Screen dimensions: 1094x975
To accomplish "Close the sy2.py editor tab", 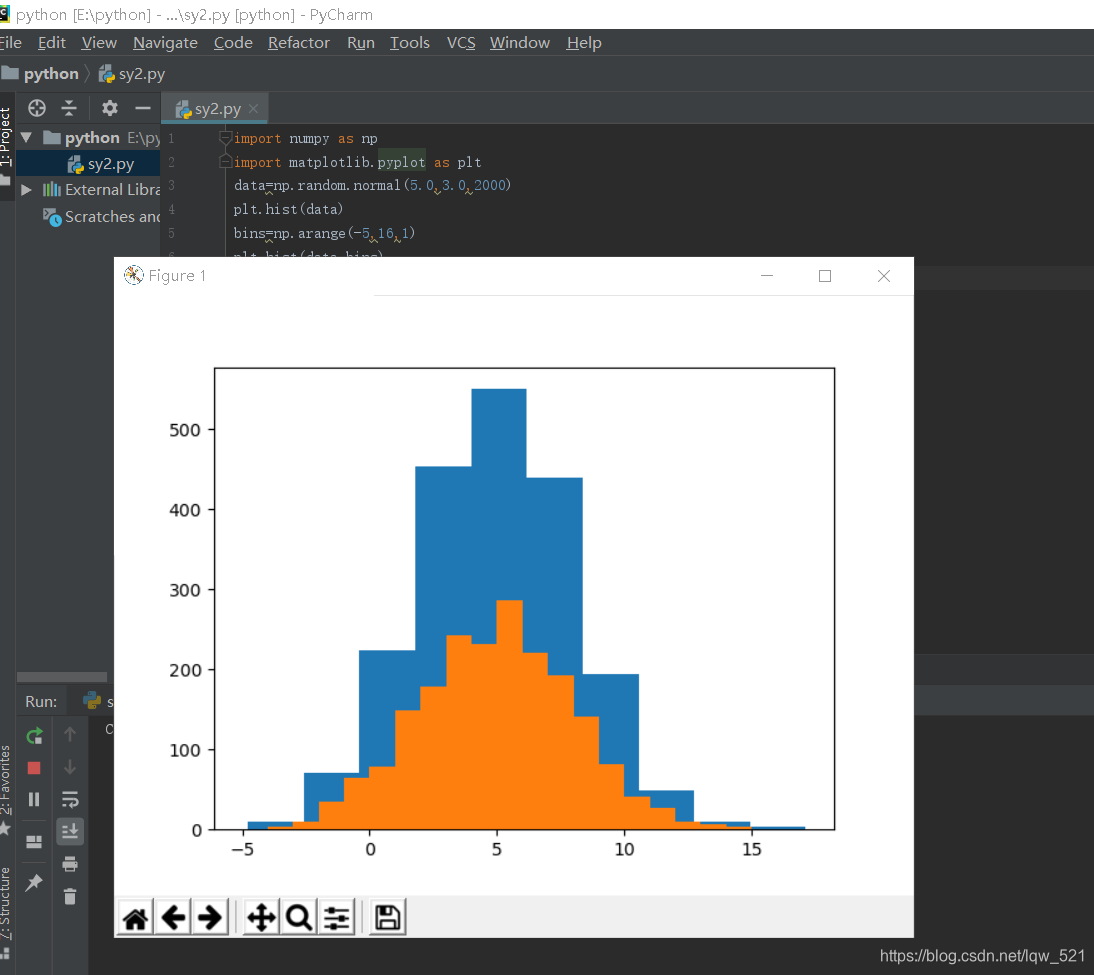I will 253,109.
